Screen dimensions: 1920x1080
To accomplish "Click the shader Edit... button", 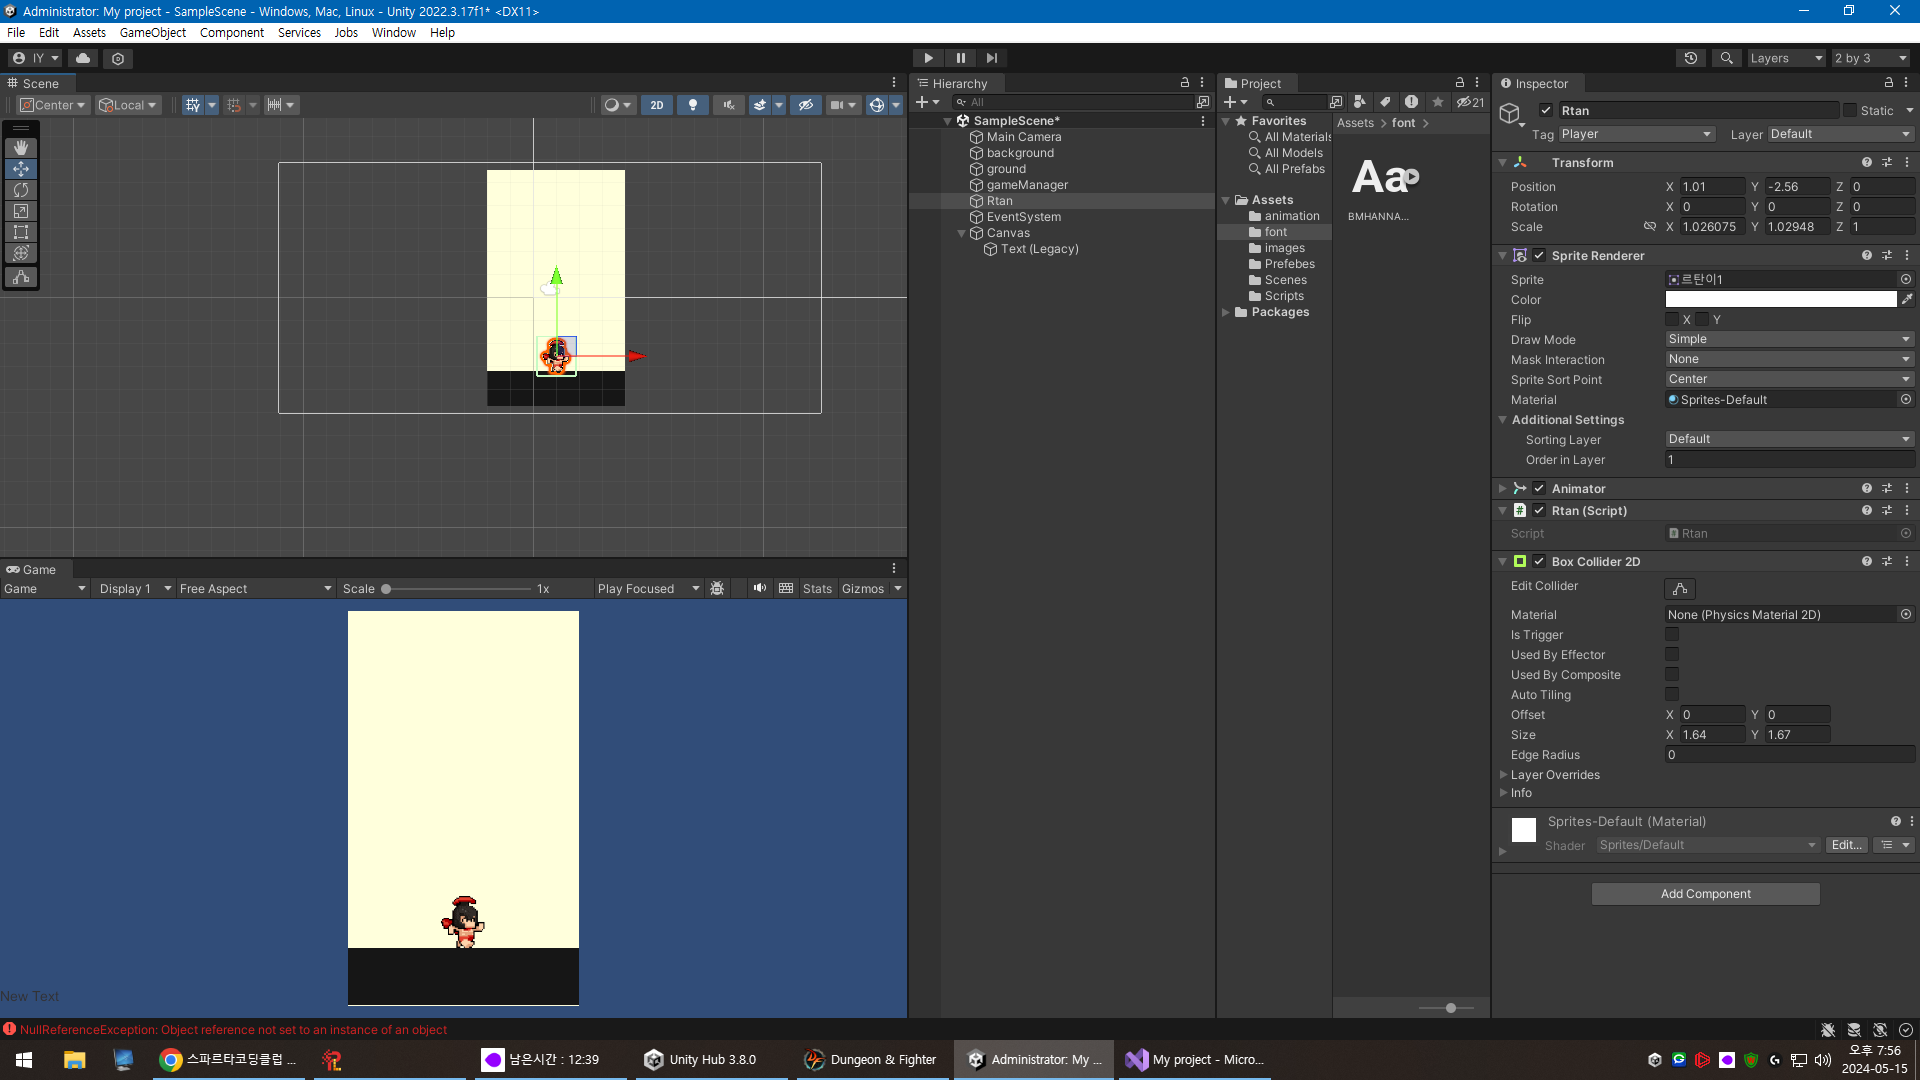I will pos(1846,845).
